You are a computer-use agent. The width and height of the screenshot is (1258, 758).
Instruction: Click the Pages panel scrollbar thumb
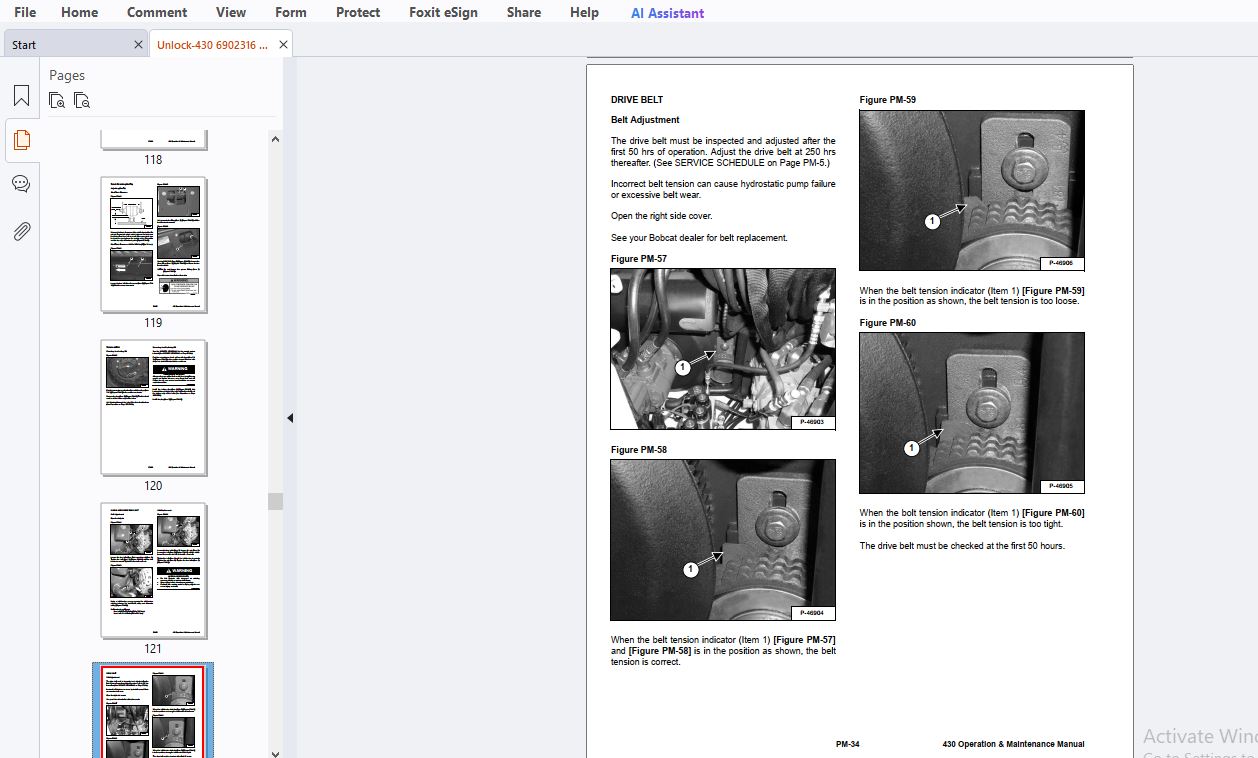[275, 501]
